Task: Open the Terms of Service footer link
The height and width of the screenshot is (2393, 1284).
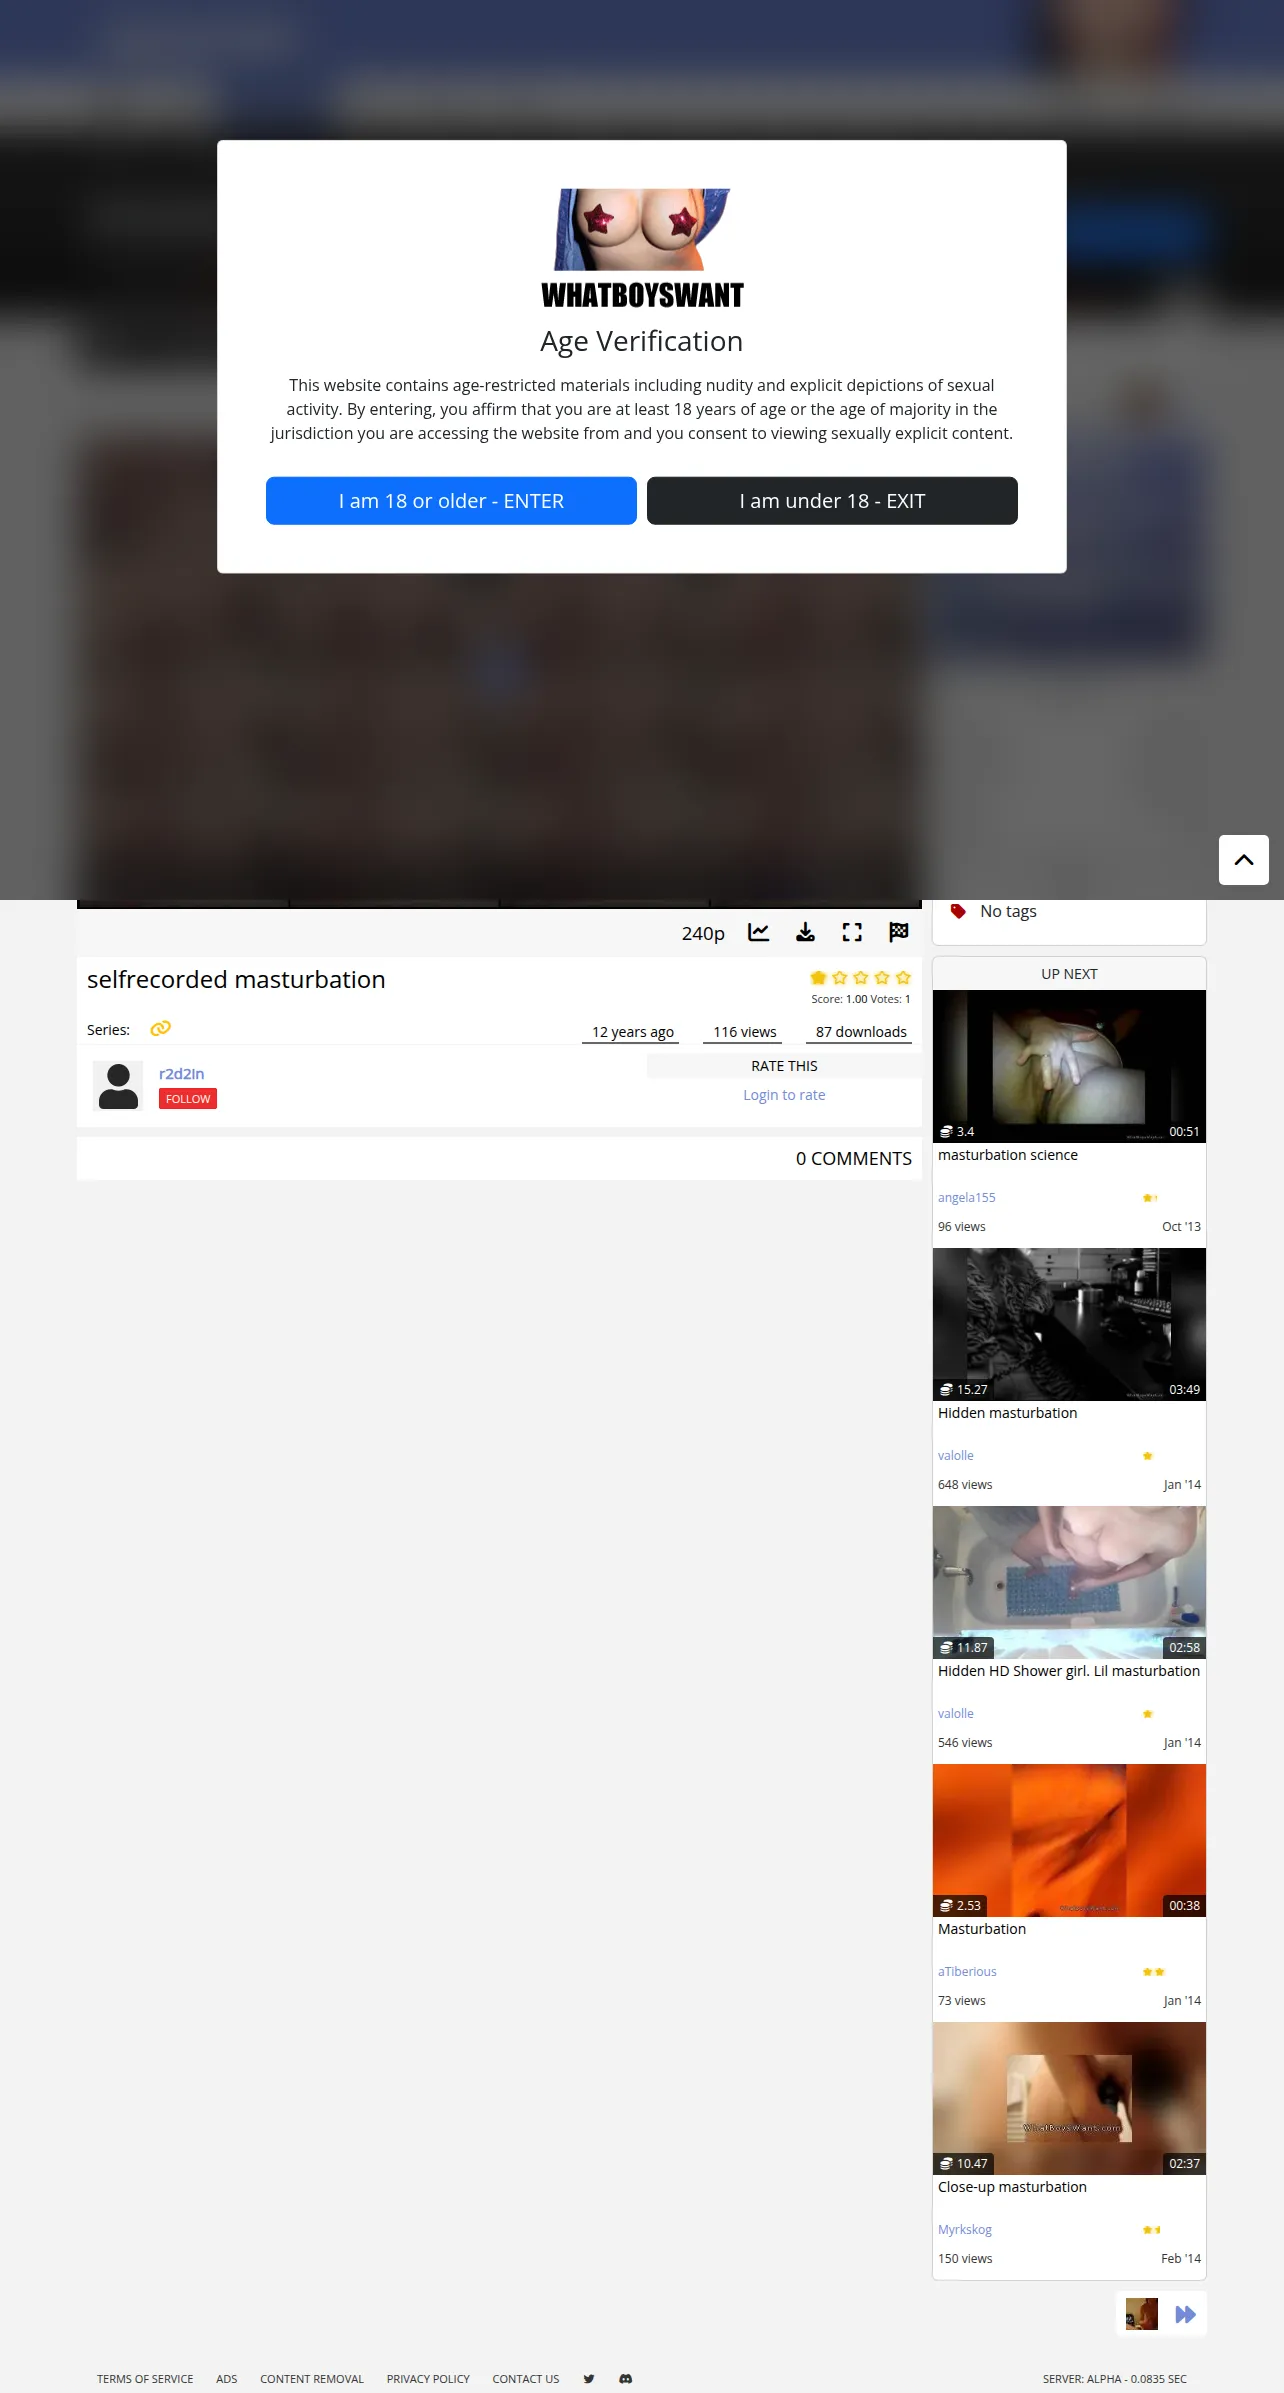Action: 145,2379
